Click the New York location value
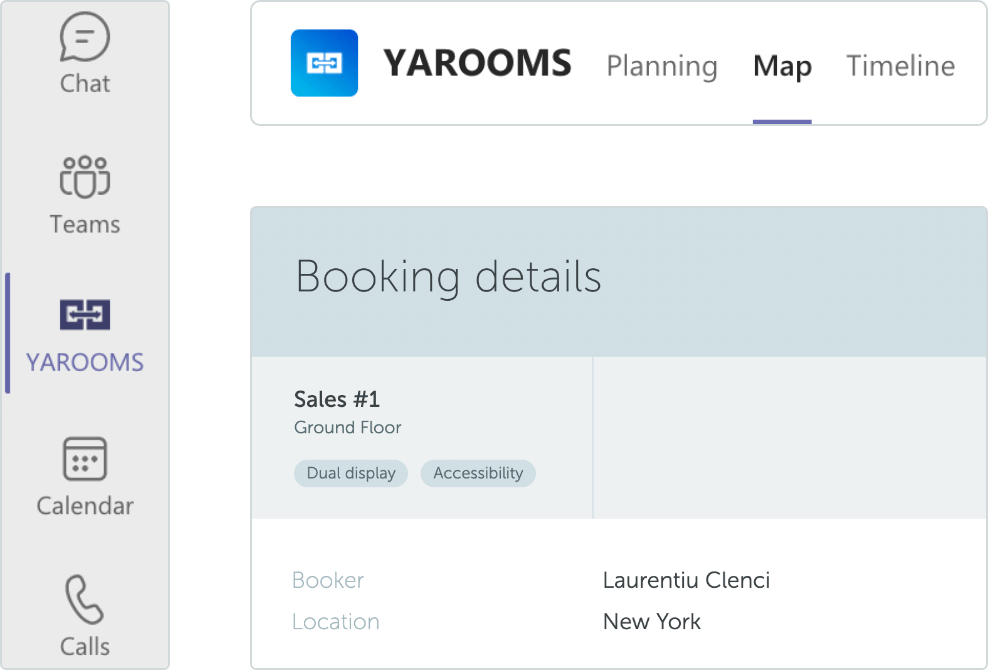Image resolution: width=988 pixels, height=670 pixels. pyautogui.click(x=652, y=621)
